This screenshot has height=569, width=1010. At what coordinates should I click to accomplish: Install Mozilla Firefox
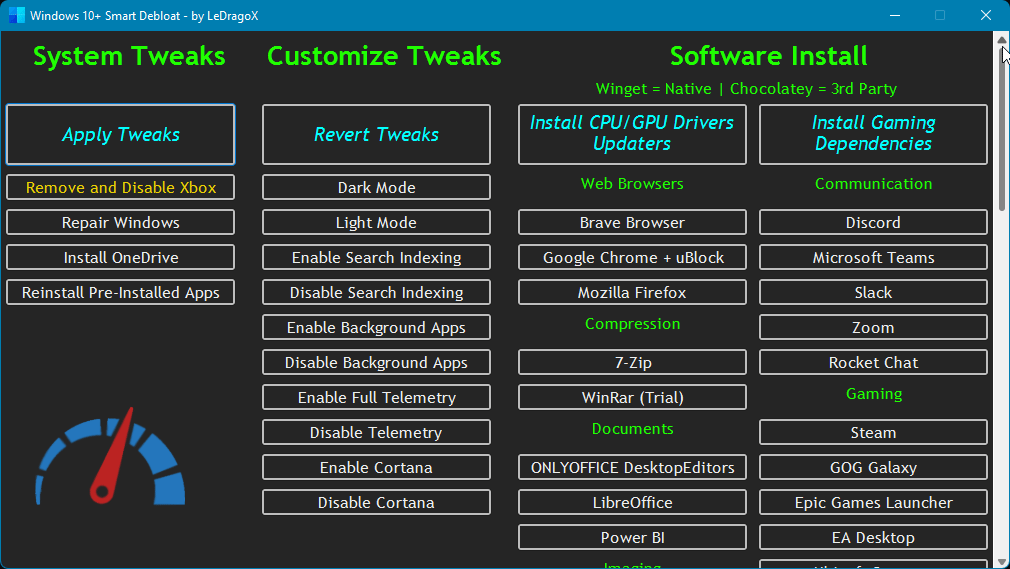[632, 292]
